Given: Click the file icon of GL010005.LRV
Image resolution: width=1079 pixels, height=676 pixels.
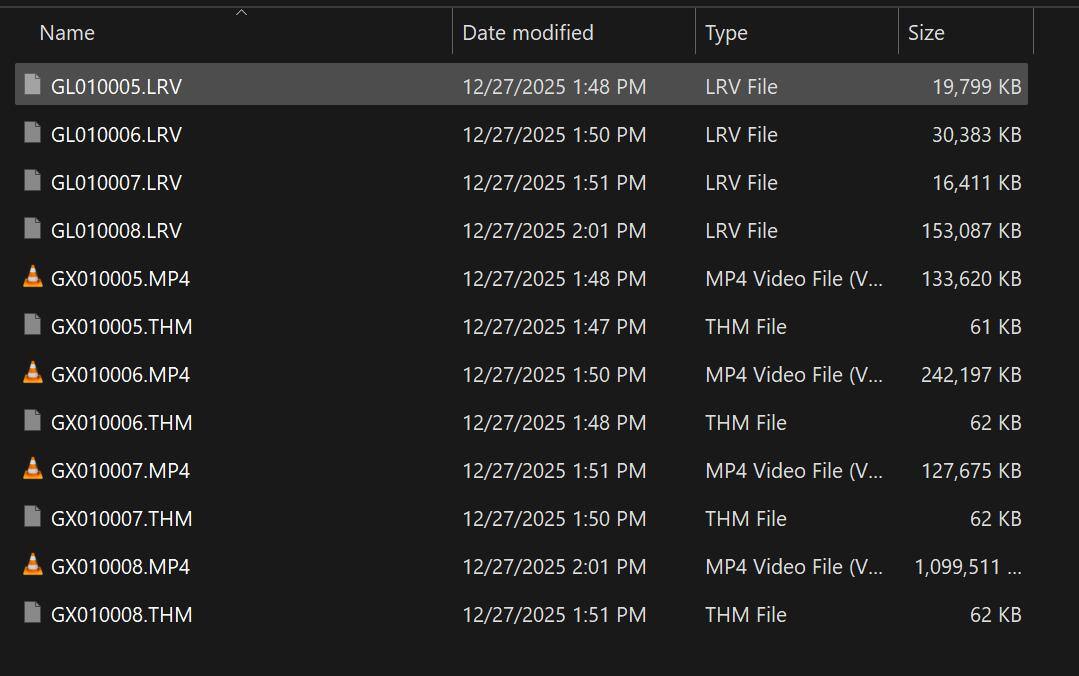Looking at the screenshot, I should 33,86.
